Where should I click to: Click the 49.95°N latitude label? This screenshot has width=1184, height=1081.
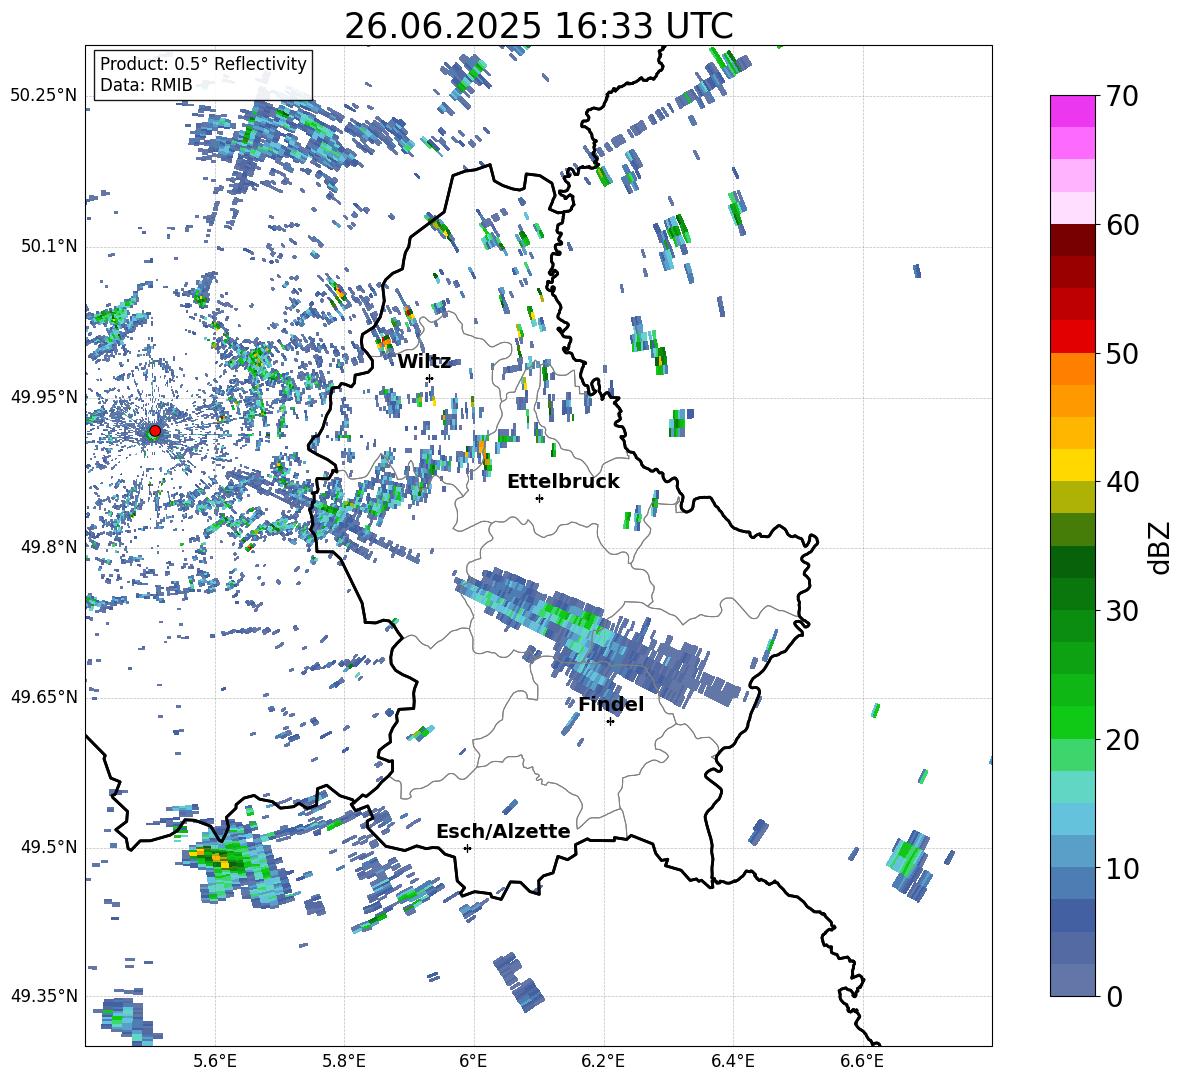[x=44, y=397]
